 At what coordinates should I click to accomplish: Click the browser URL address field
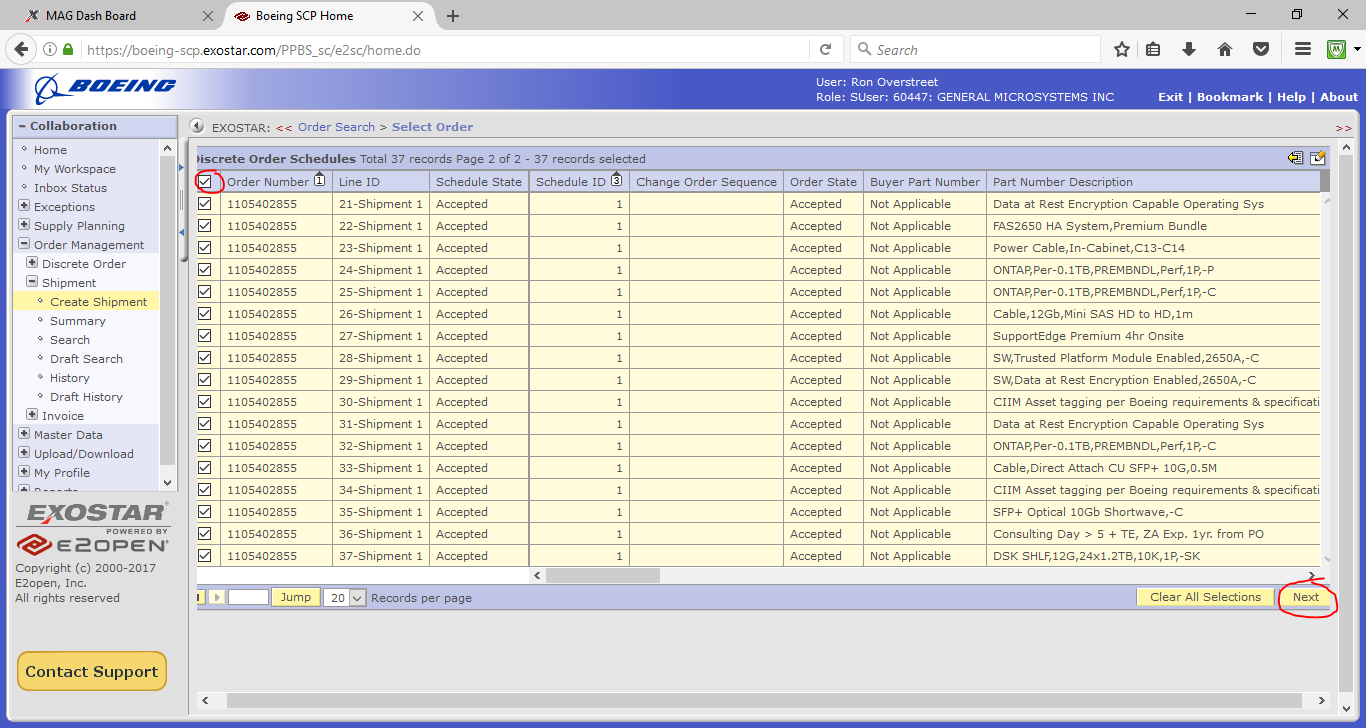[445, 49]
